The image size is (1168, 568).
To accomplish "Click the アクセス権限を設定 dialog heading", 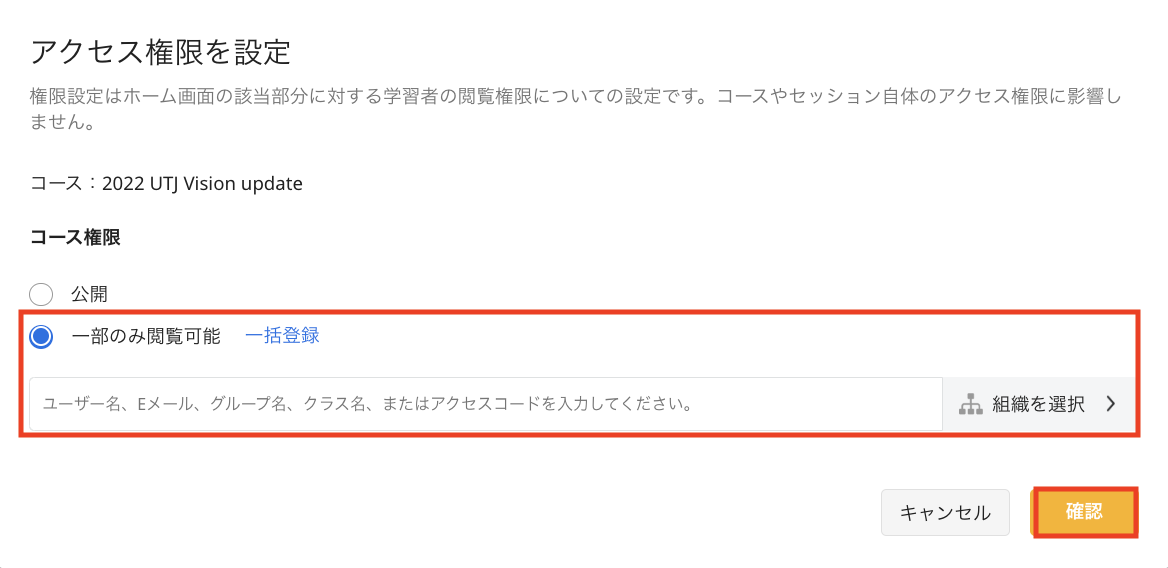I will coord(161,52).
